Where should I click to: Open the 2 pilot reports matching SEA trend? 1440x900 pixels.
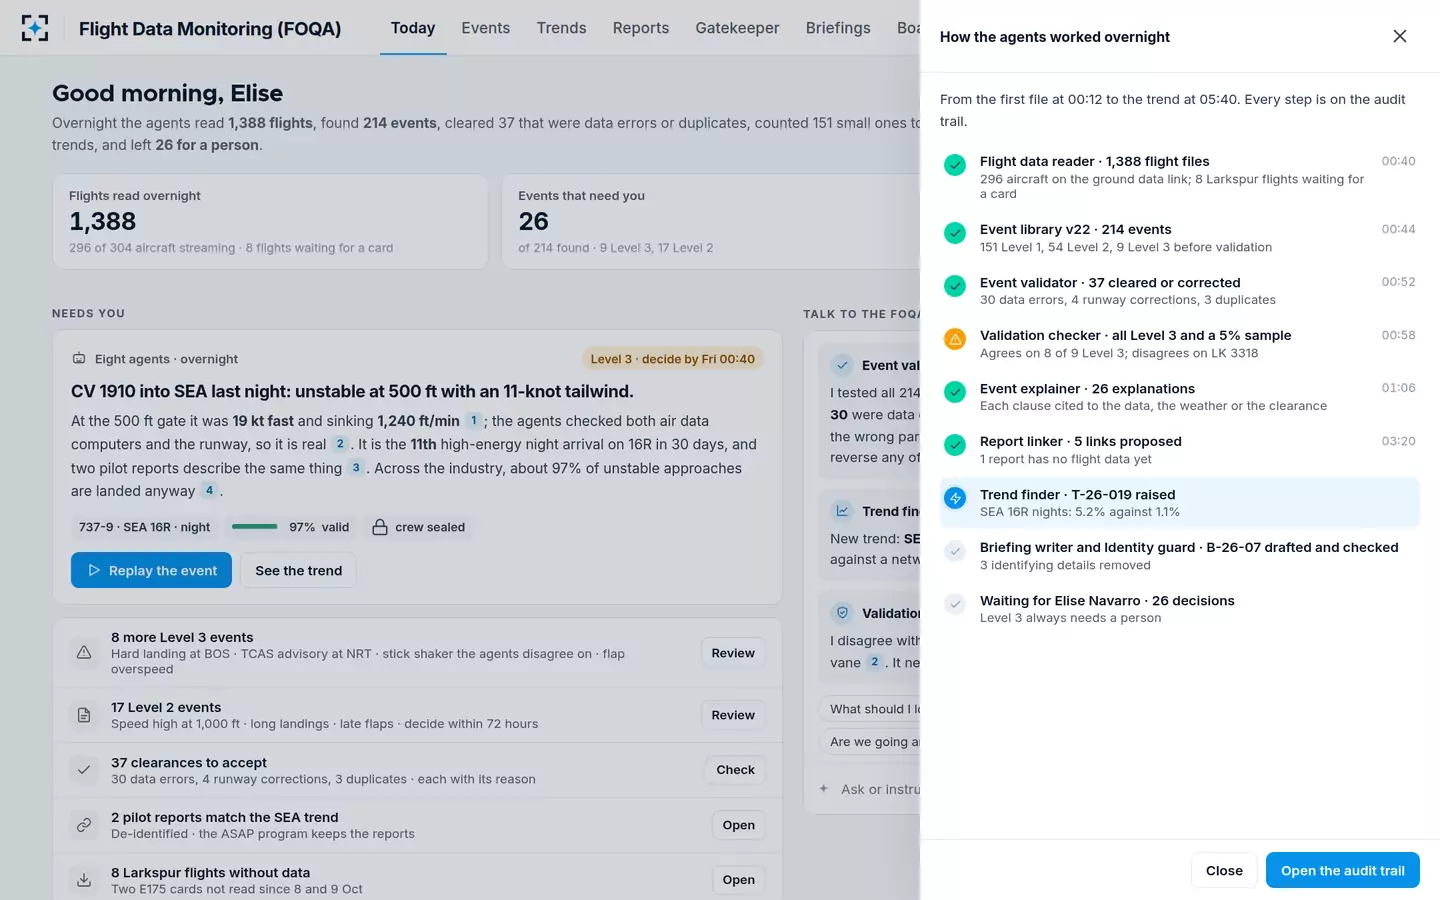(738, 825)
